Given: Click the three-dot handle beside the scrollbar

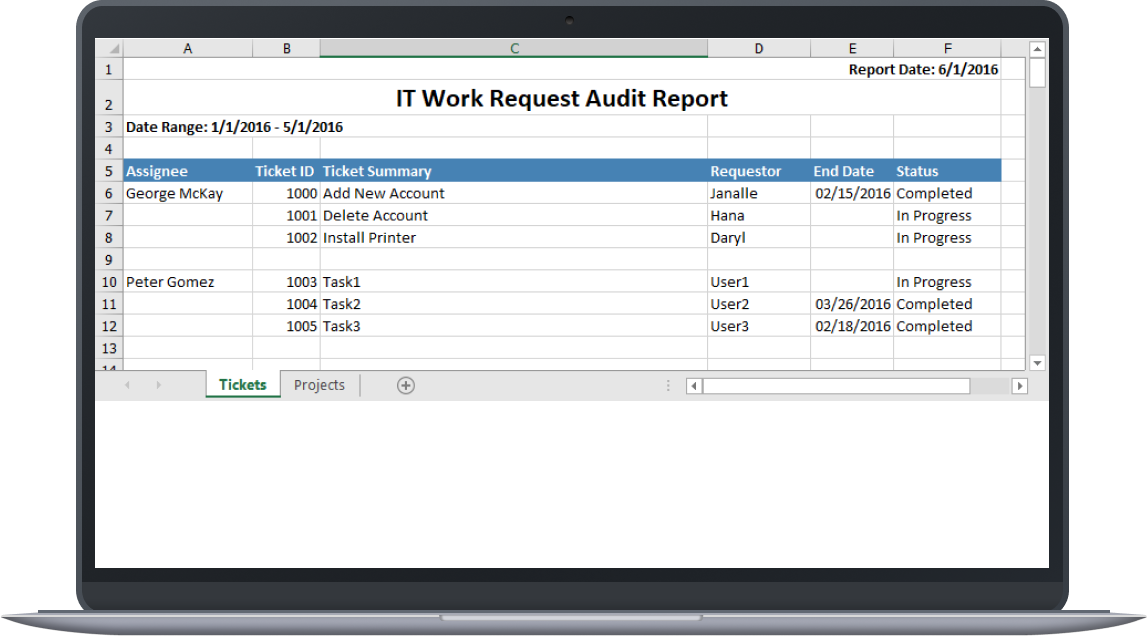Looking at the screenshot, I should click(667, 385).
